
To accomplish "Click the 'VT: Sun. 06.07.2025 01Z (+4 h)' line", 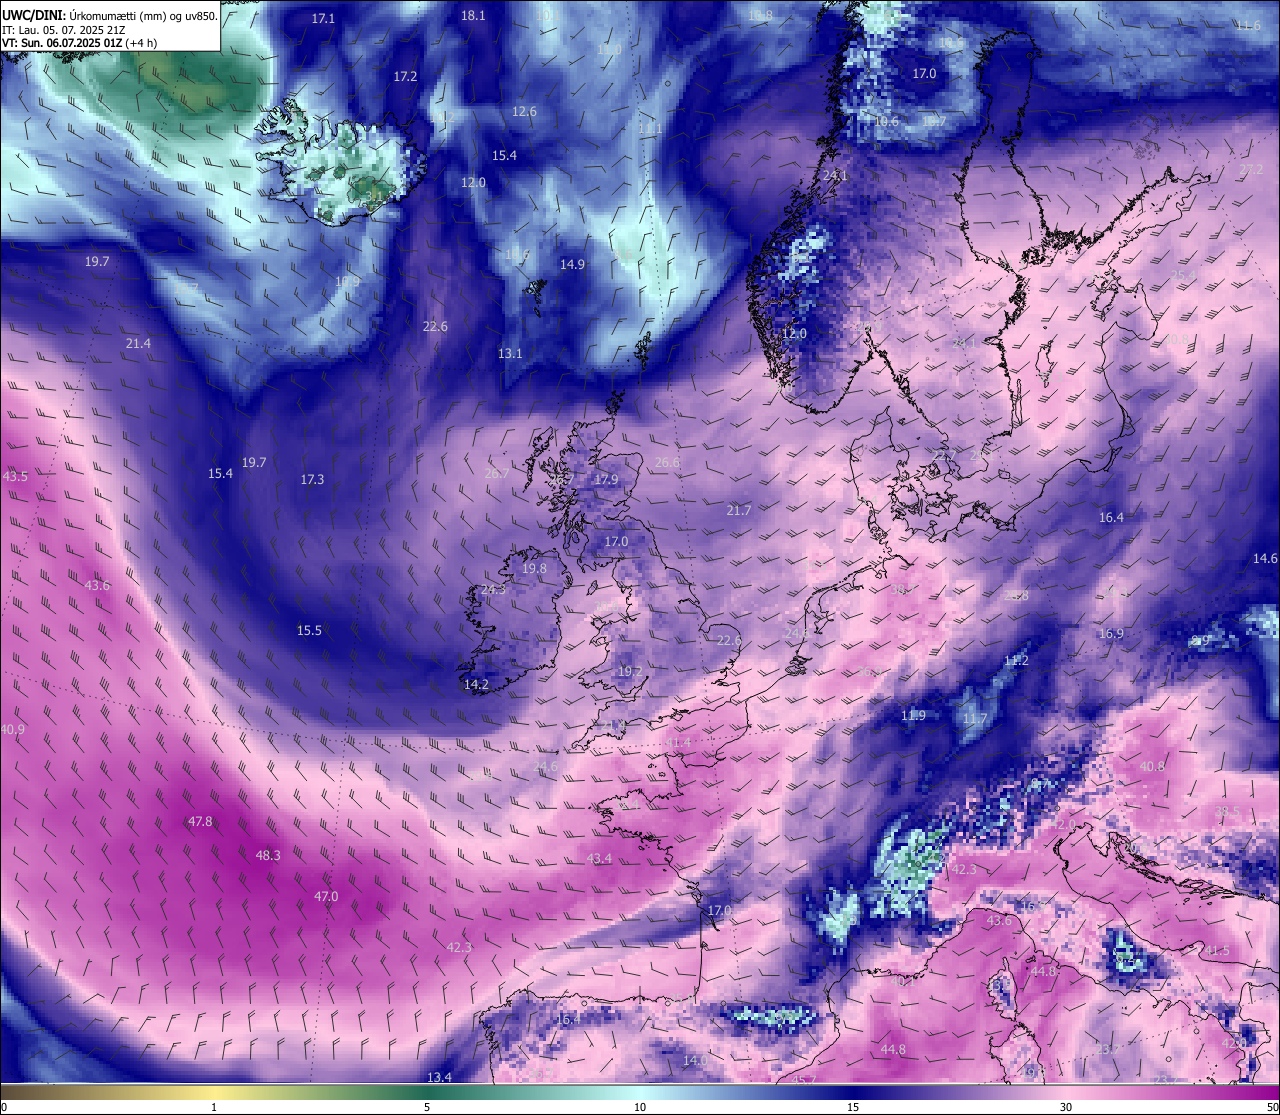I will click(79, 43).
